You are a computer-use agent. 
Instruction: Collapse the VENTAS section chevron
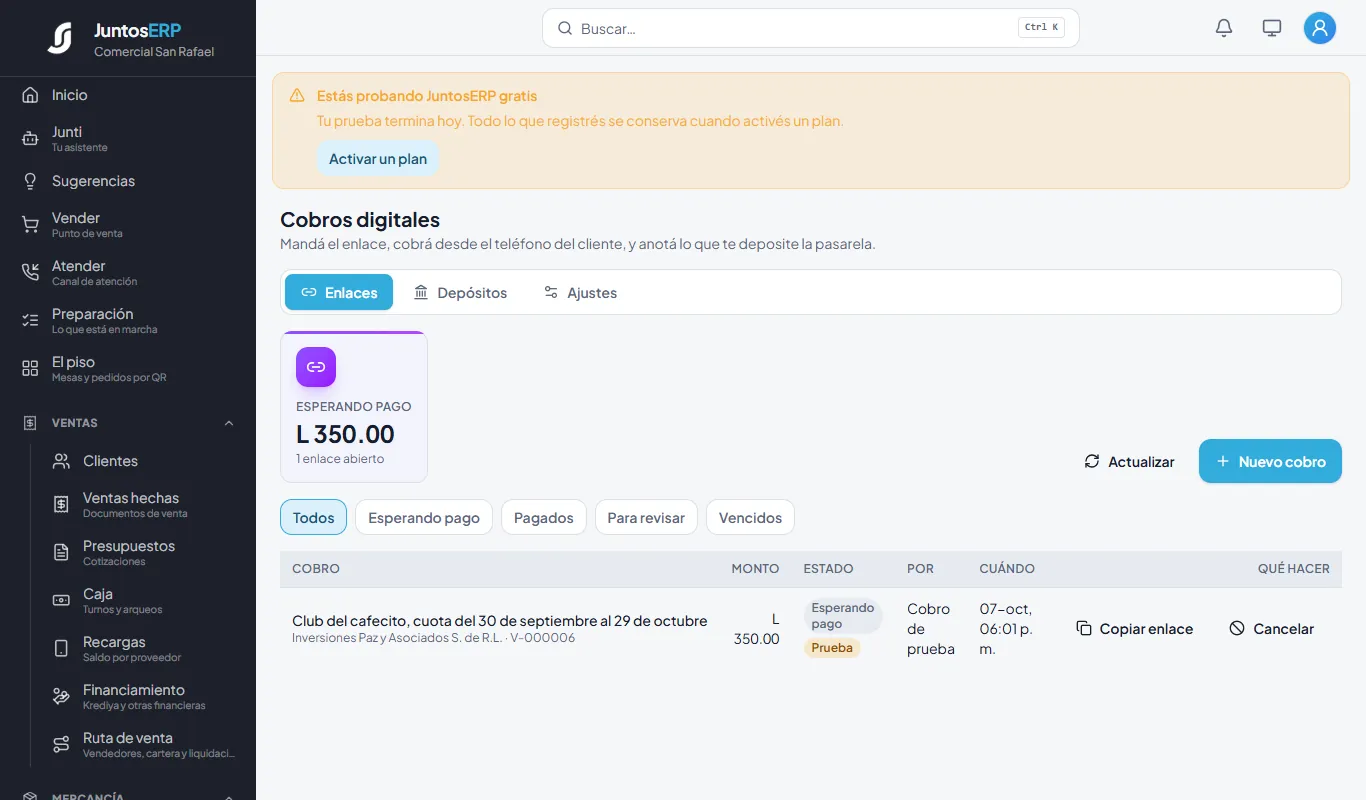point(229,423)
